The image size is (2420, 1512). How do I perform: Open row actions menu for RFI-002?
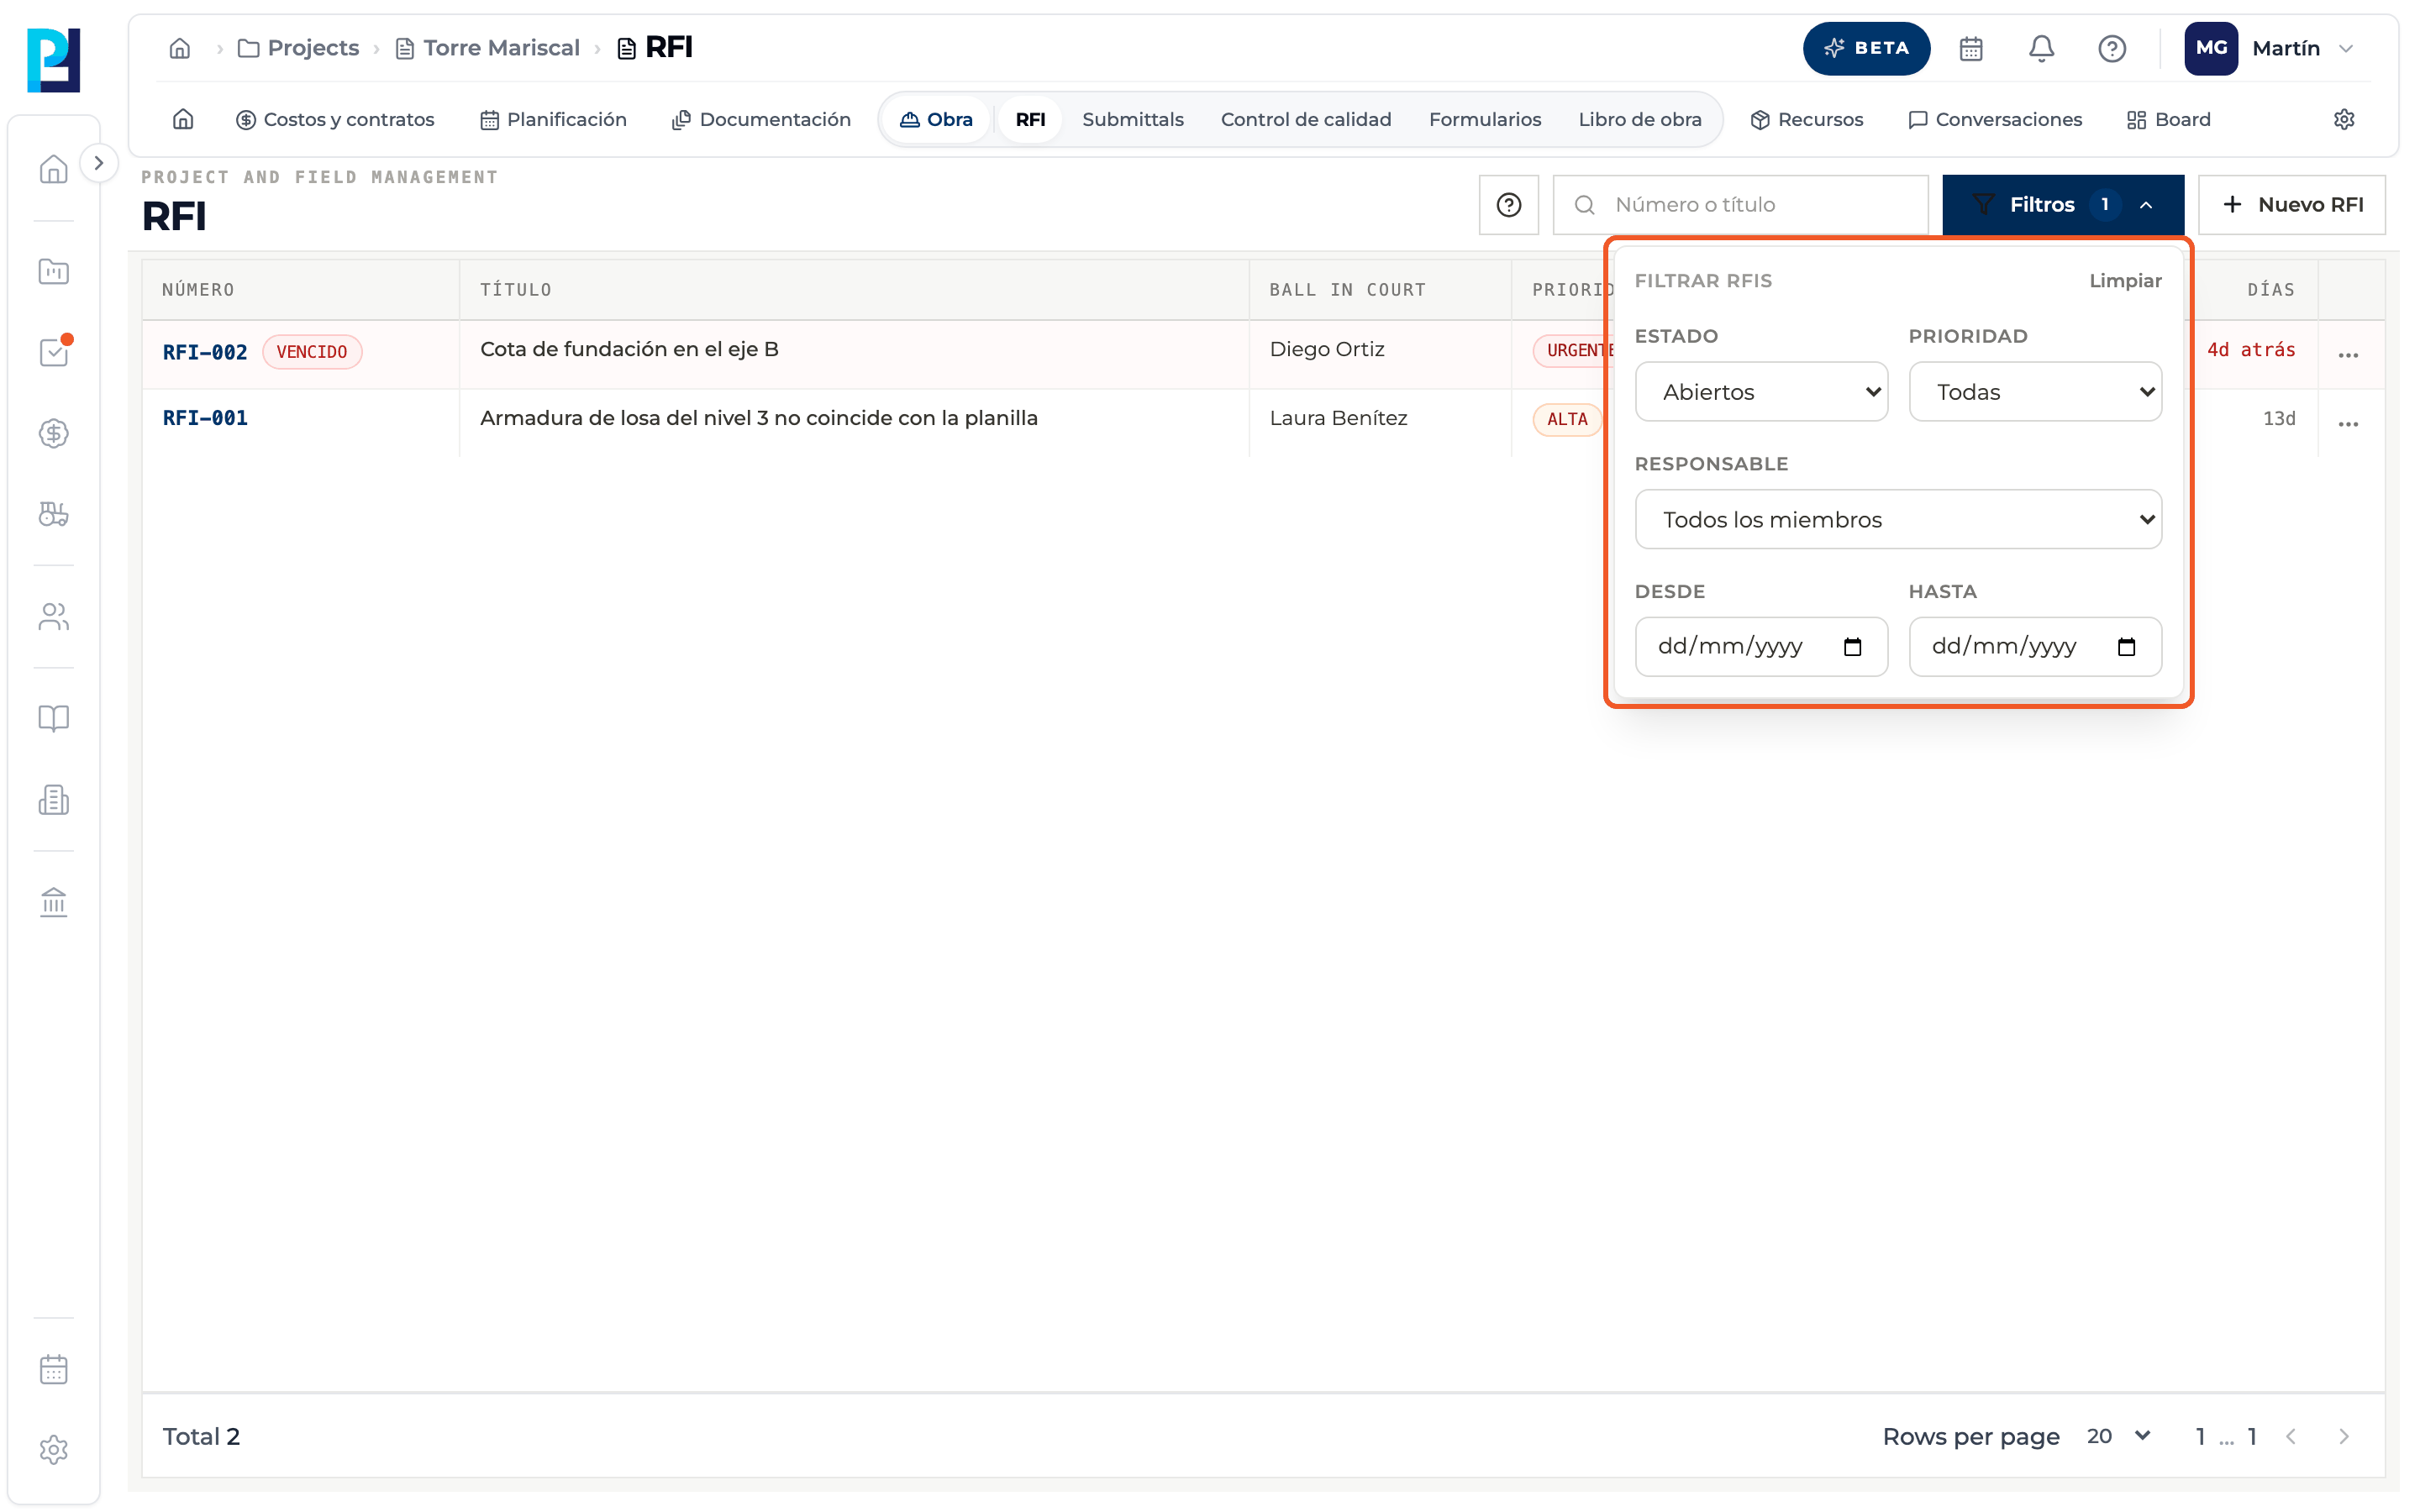click(x=2347, y=355)
